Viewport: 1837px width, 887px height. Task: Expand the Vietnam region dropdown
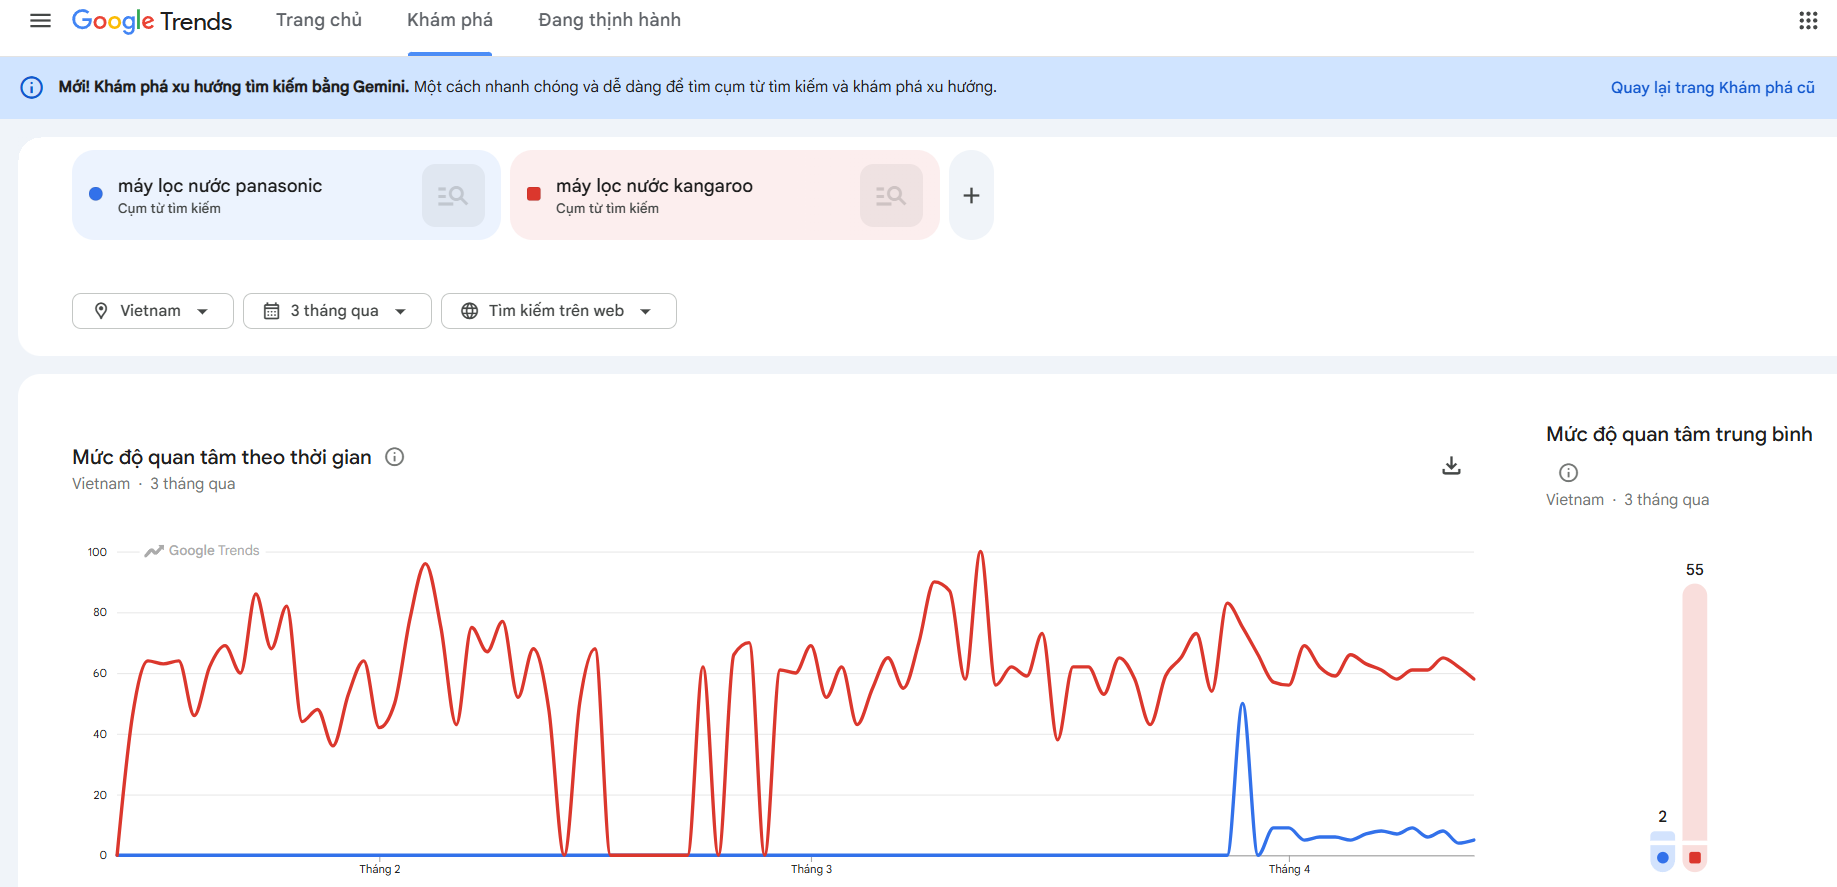pos(152,311)
